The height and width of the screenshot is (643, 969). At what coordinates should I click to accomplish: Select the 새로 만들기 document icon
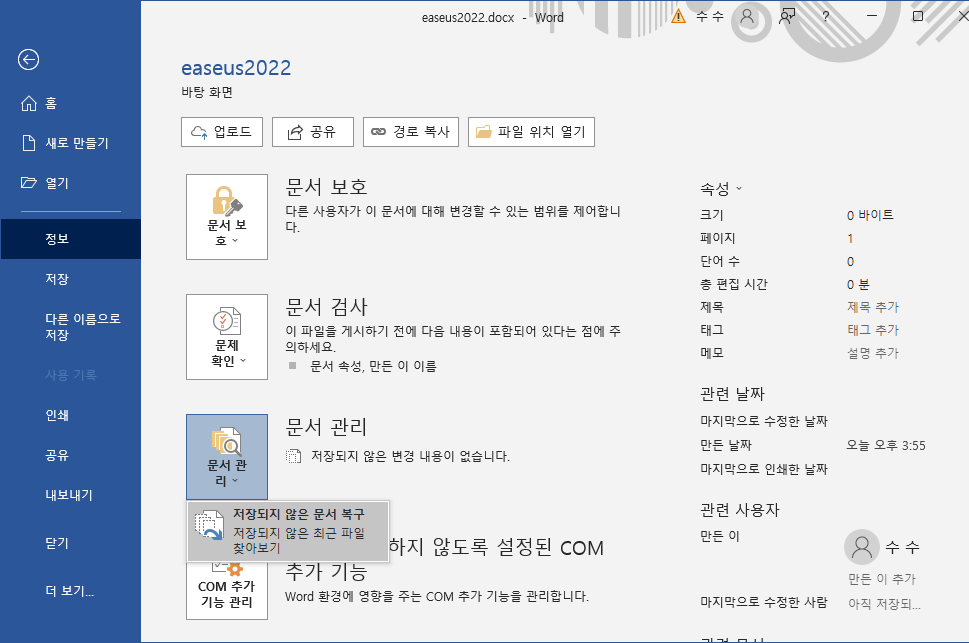pyautogui.click(x=29, y=142)
